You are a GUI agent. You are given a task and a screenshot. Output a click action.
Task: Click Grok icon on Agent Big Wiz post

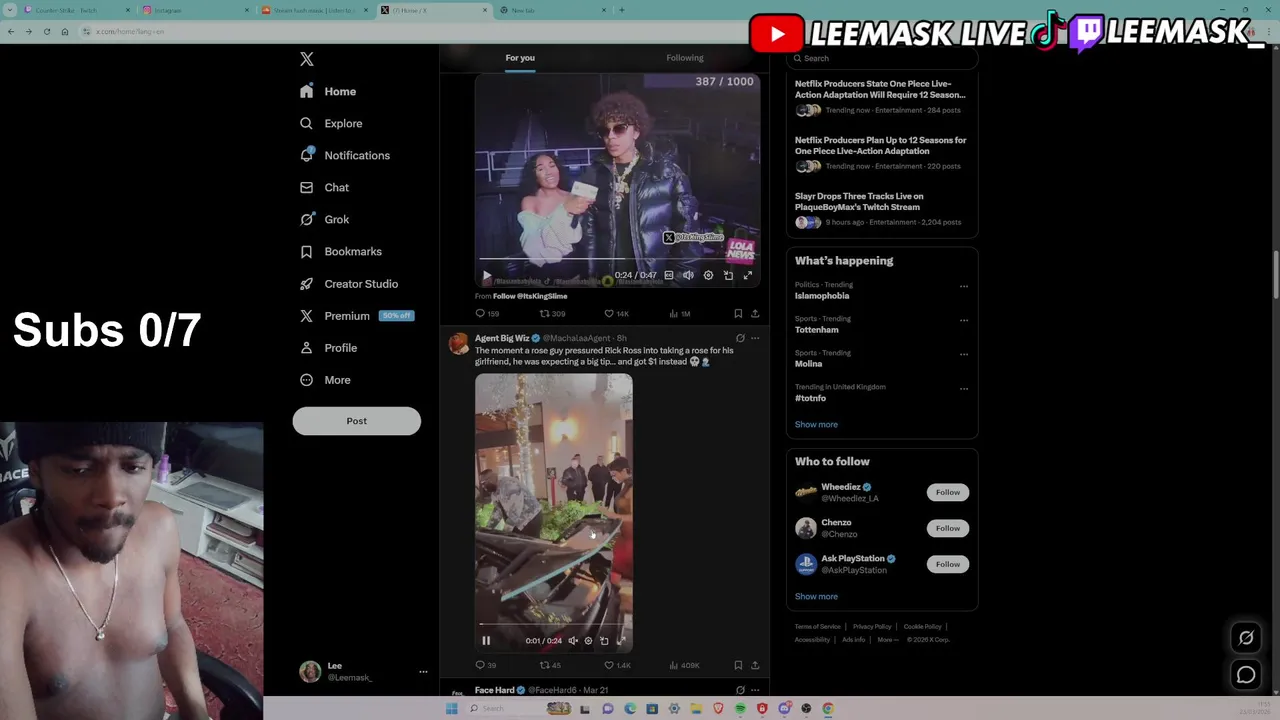pos(740,338)
